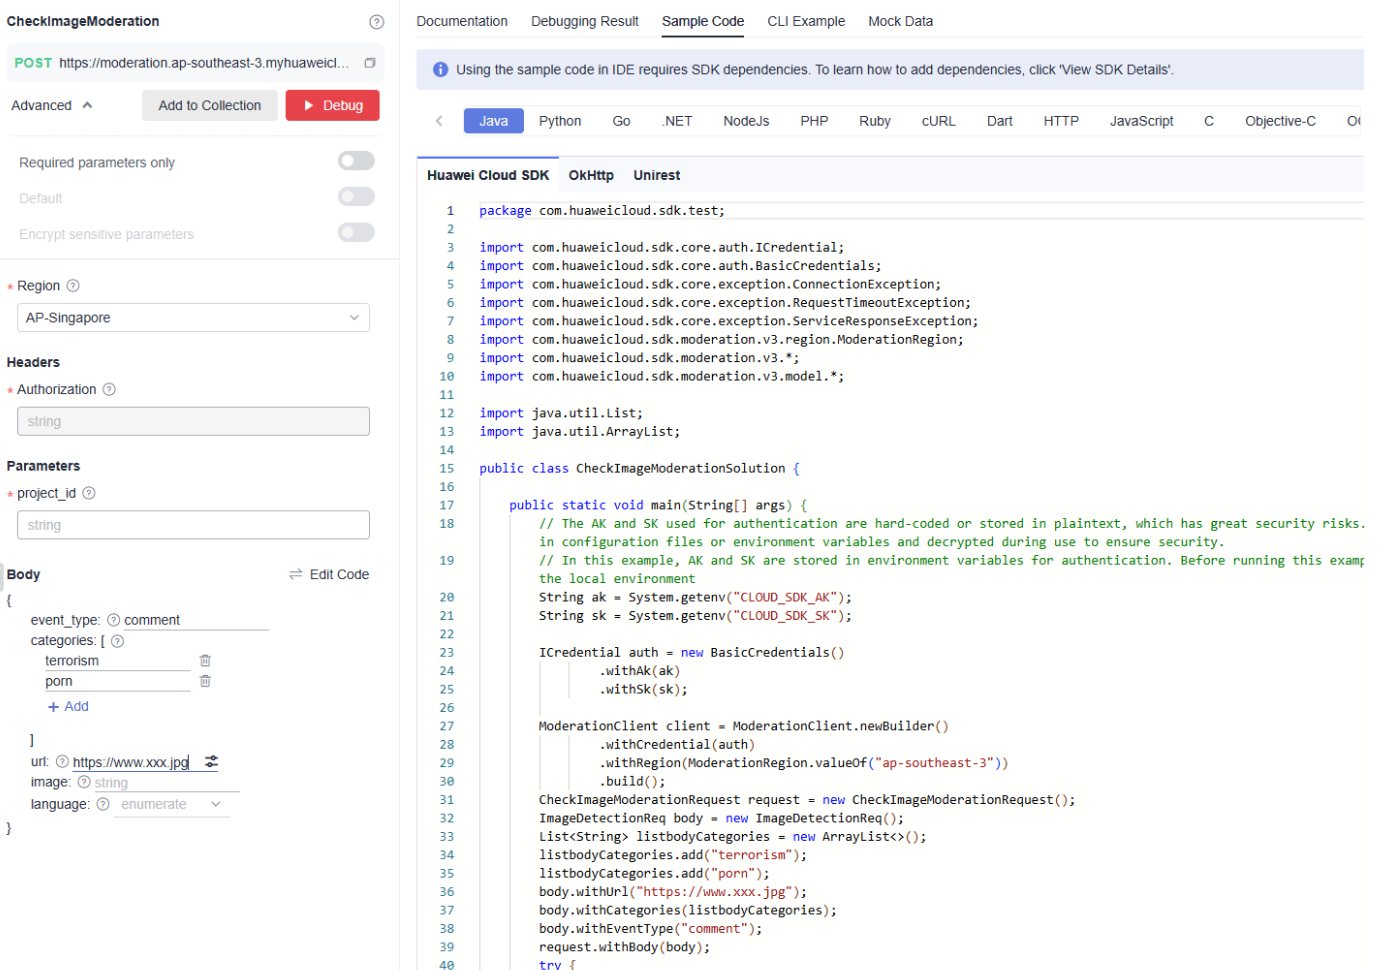
Task: Open the Mock Data tab
Action: click(x=900, y=21)
